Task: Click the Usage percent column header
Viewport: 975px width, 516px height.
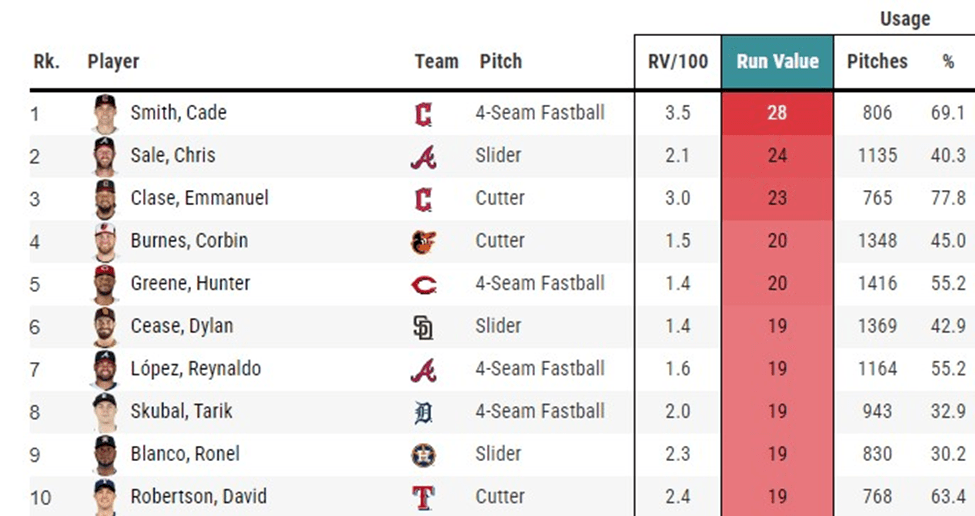Action: (x=947, y=62)
